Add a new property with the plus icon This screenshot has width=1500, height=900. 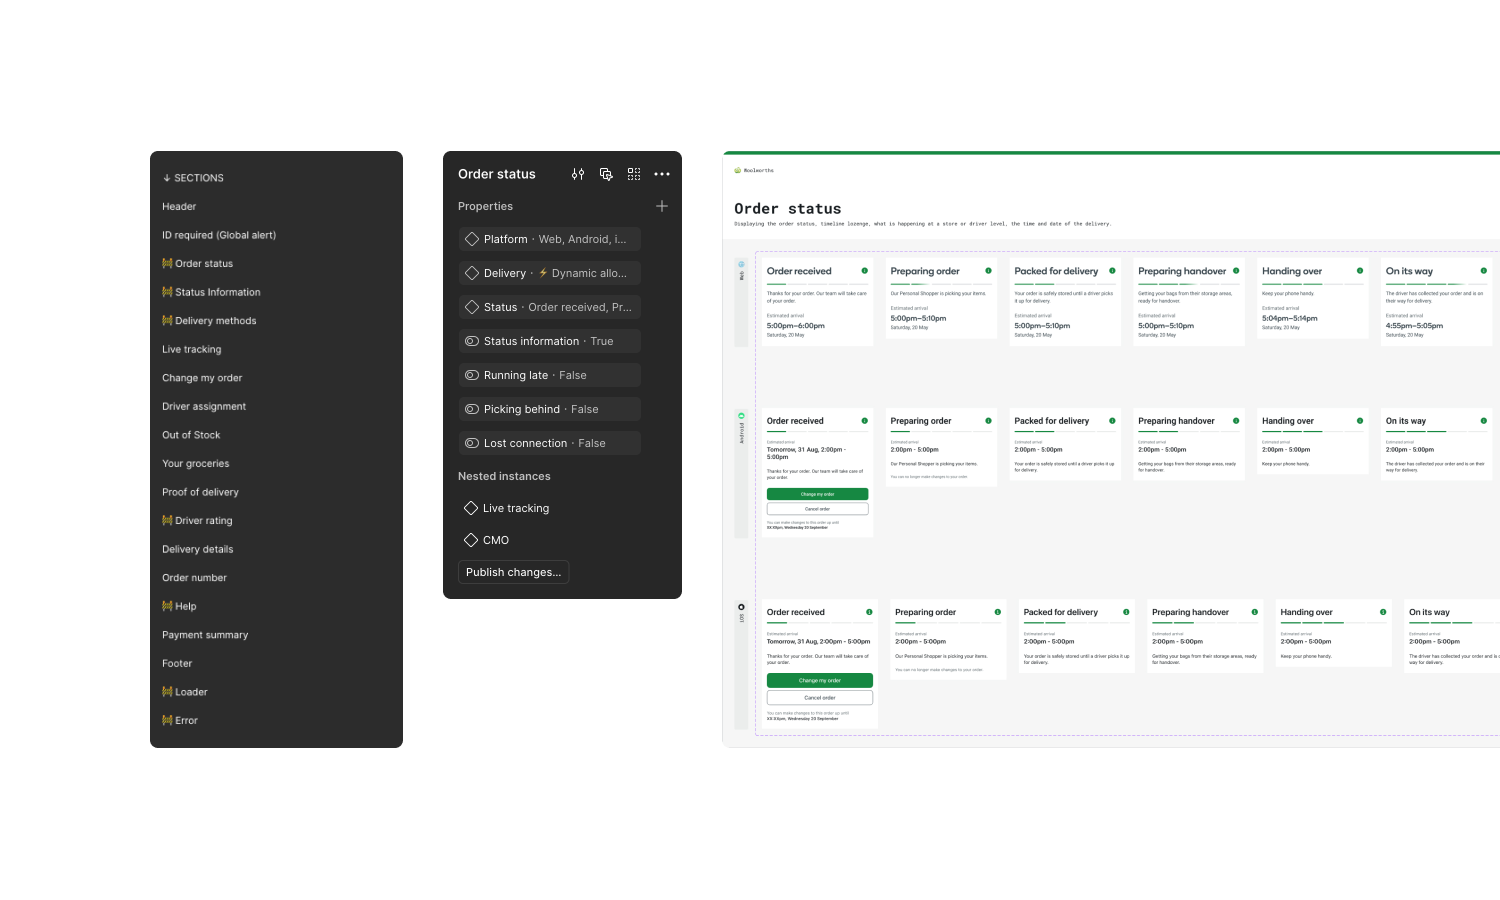[x=662, y=206]
